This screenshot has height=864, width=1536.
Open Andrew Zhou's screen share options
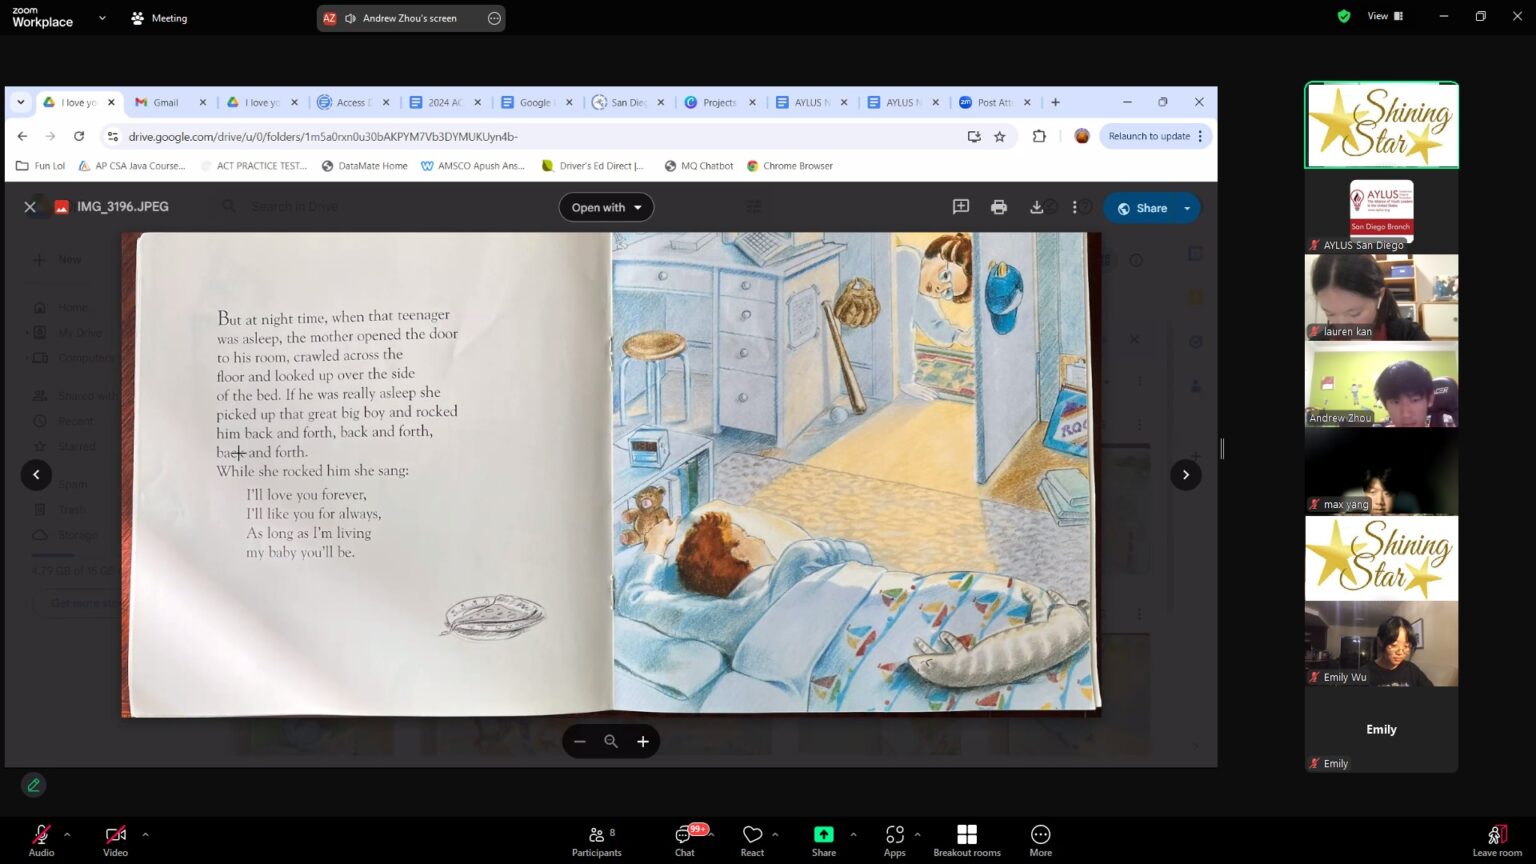coord(494,18)
